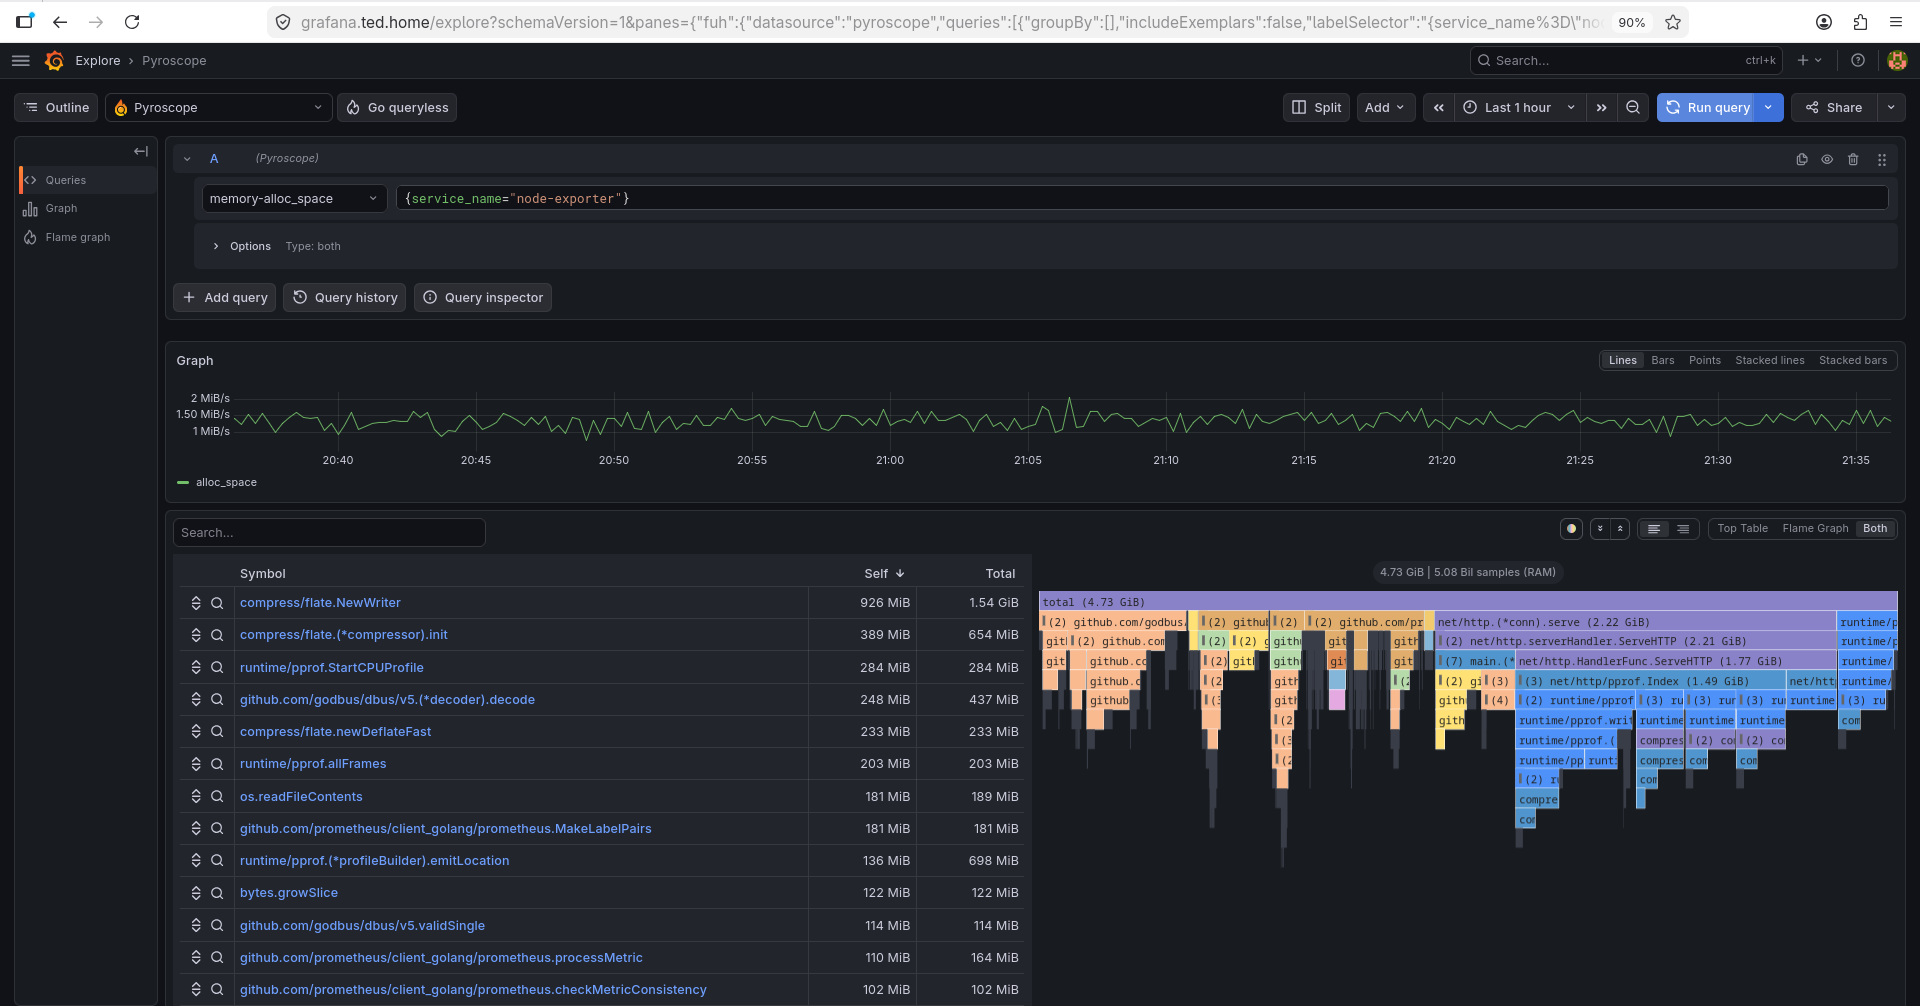Focus block icon for runtime/pprof.allFrames row
The width and height of the screenshot is (1920, 1006).
pyautogui.click(x=196, y=764)
